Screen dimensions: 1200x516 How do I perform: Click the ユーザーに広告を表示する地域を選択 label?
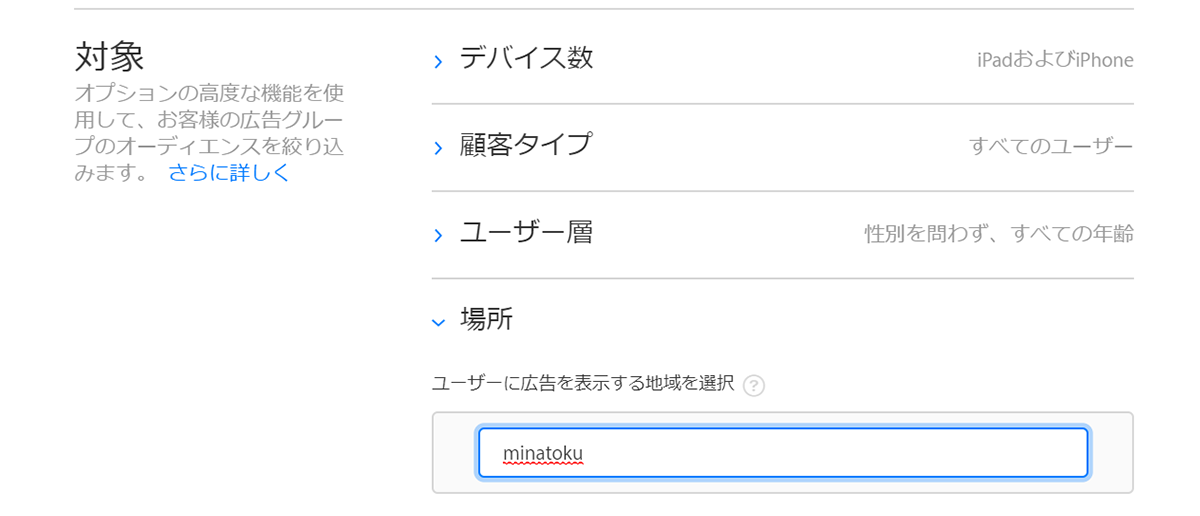pos(583,384)
